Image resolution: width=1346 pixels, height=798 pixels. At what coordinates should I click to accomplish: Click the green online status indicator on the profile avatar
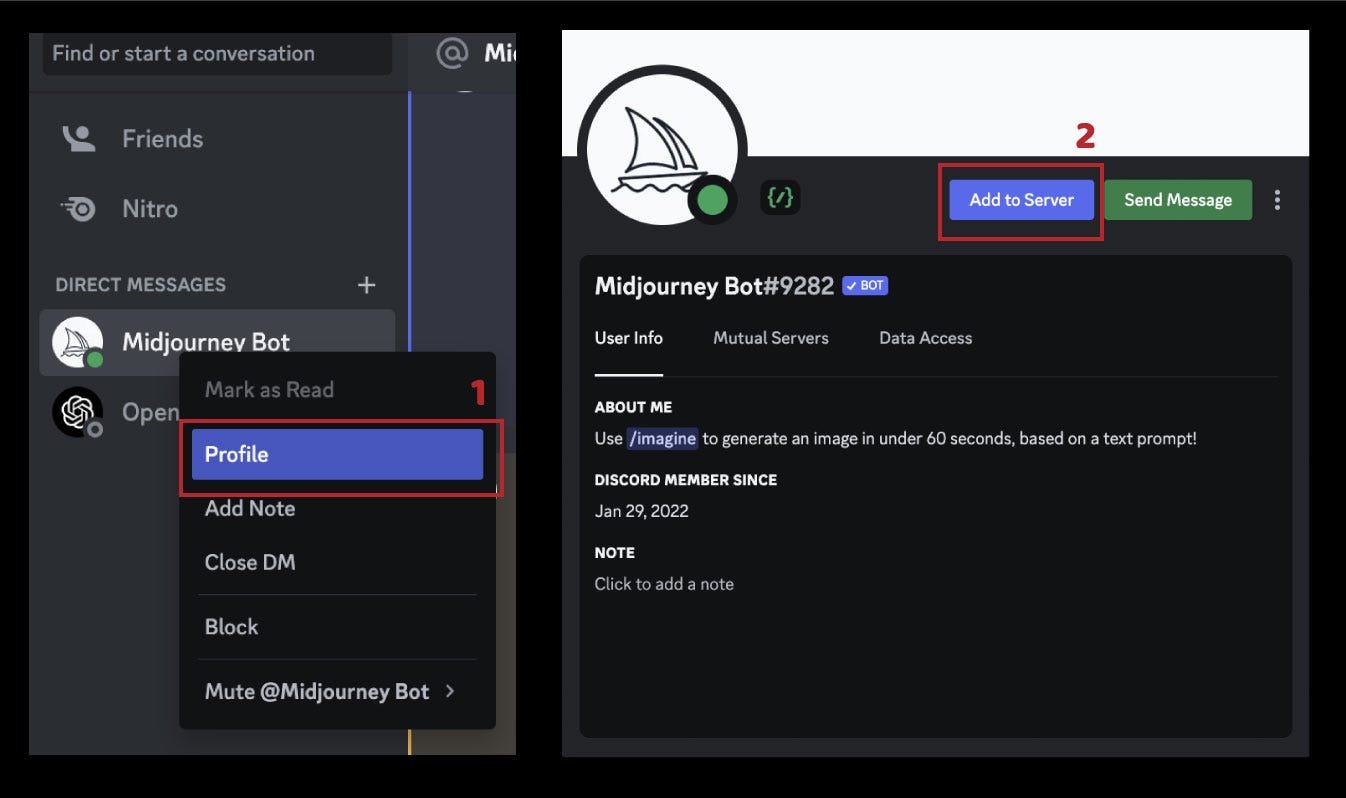pyautogui.click(x=712, y=200)
